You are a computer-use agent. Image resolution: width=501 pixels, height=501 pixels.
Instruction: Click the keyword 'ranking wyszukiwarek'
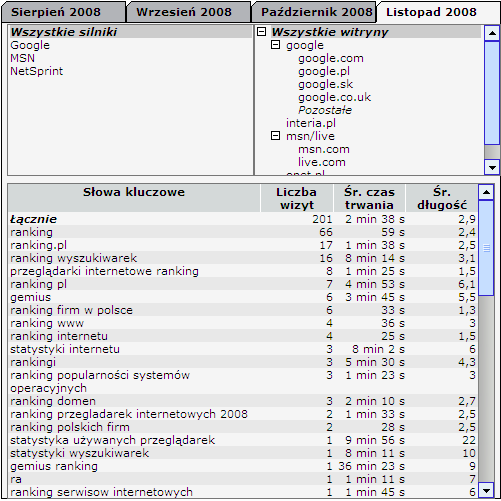pos(73,258)
